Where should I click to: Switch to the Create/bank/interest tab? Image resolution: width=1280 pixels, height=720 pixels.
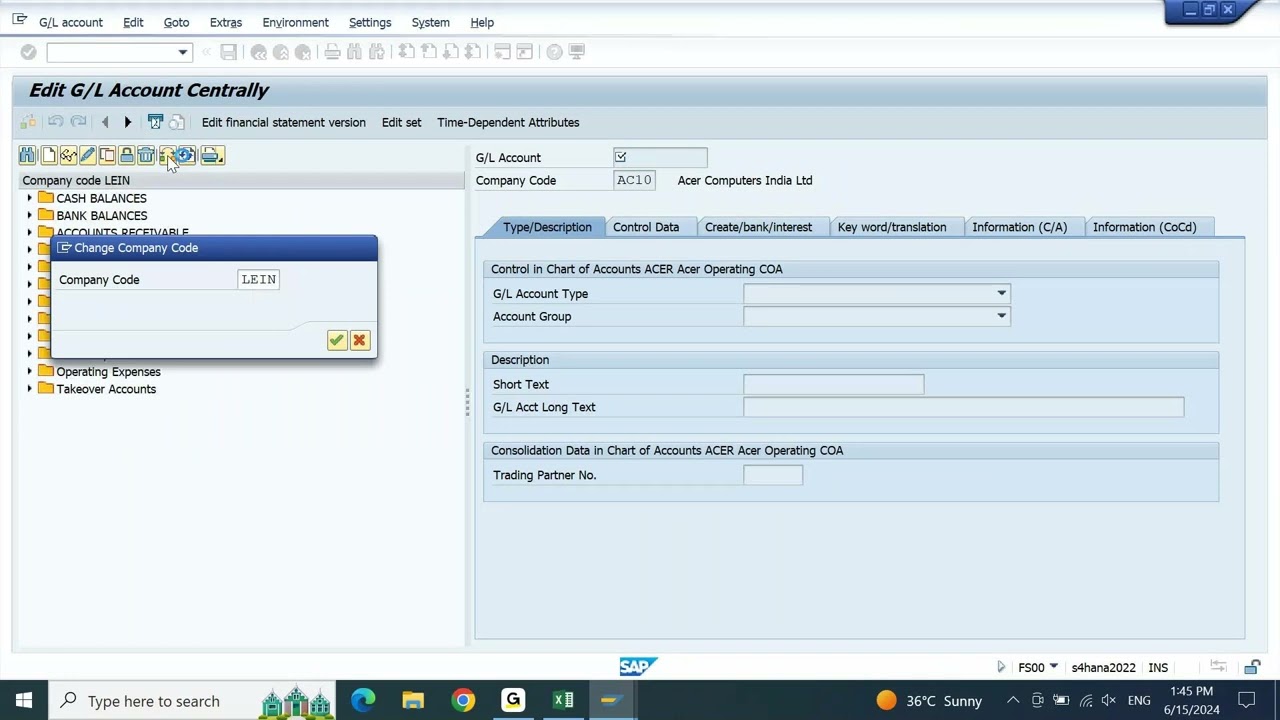pos(758,227)
